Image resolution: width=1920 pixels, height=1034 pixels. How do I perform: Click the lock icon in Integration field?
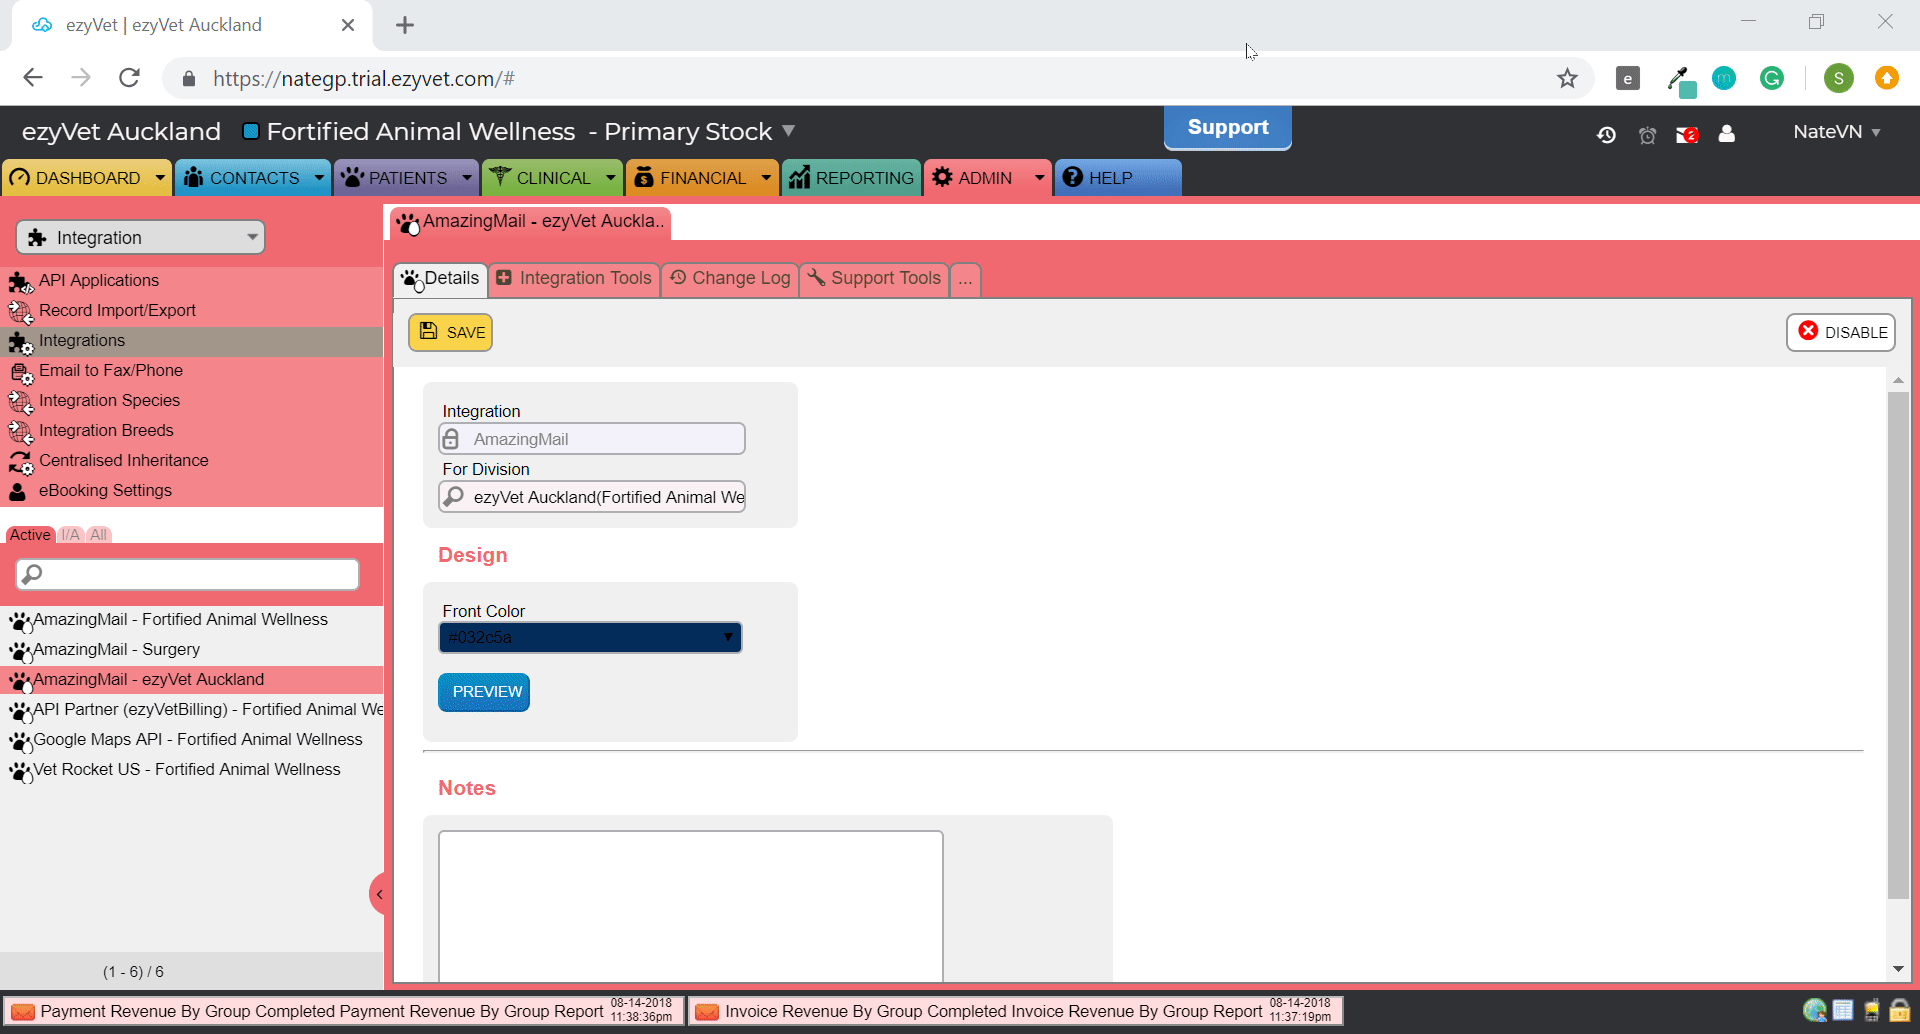(451, 439)
